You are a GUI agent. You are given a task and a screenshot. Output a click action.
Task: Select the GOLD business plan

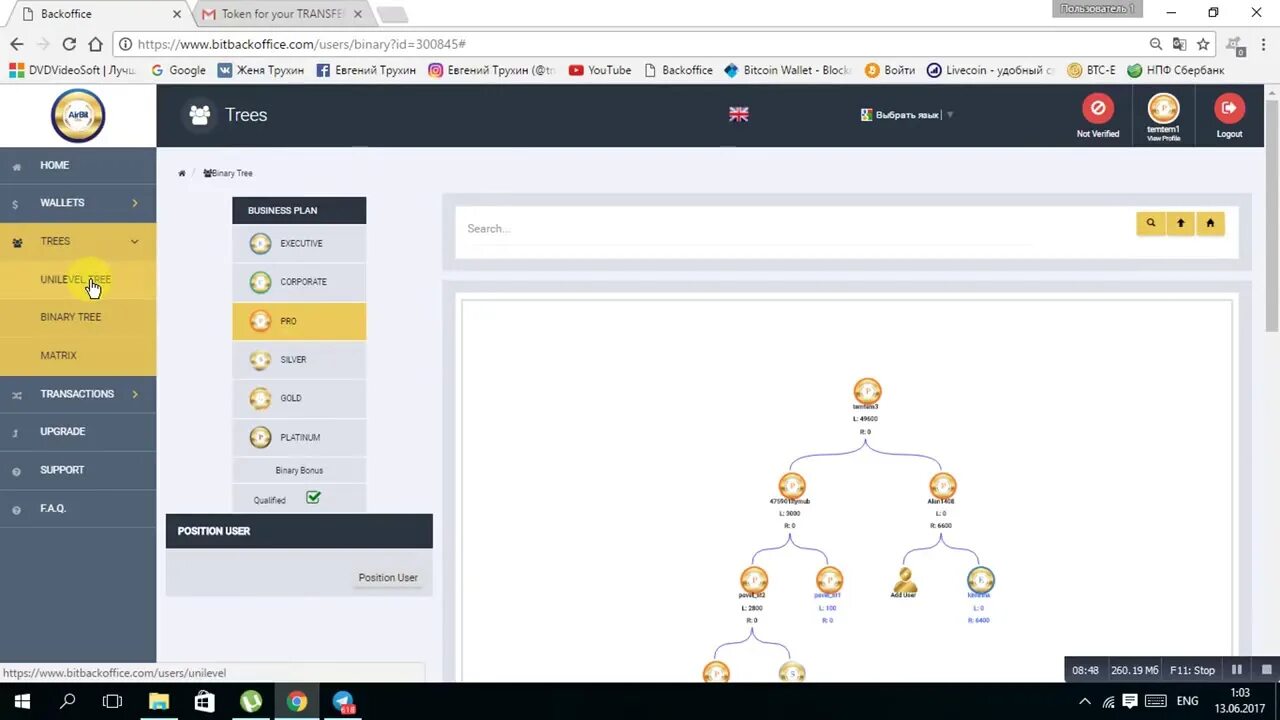[x=299, y=398]
